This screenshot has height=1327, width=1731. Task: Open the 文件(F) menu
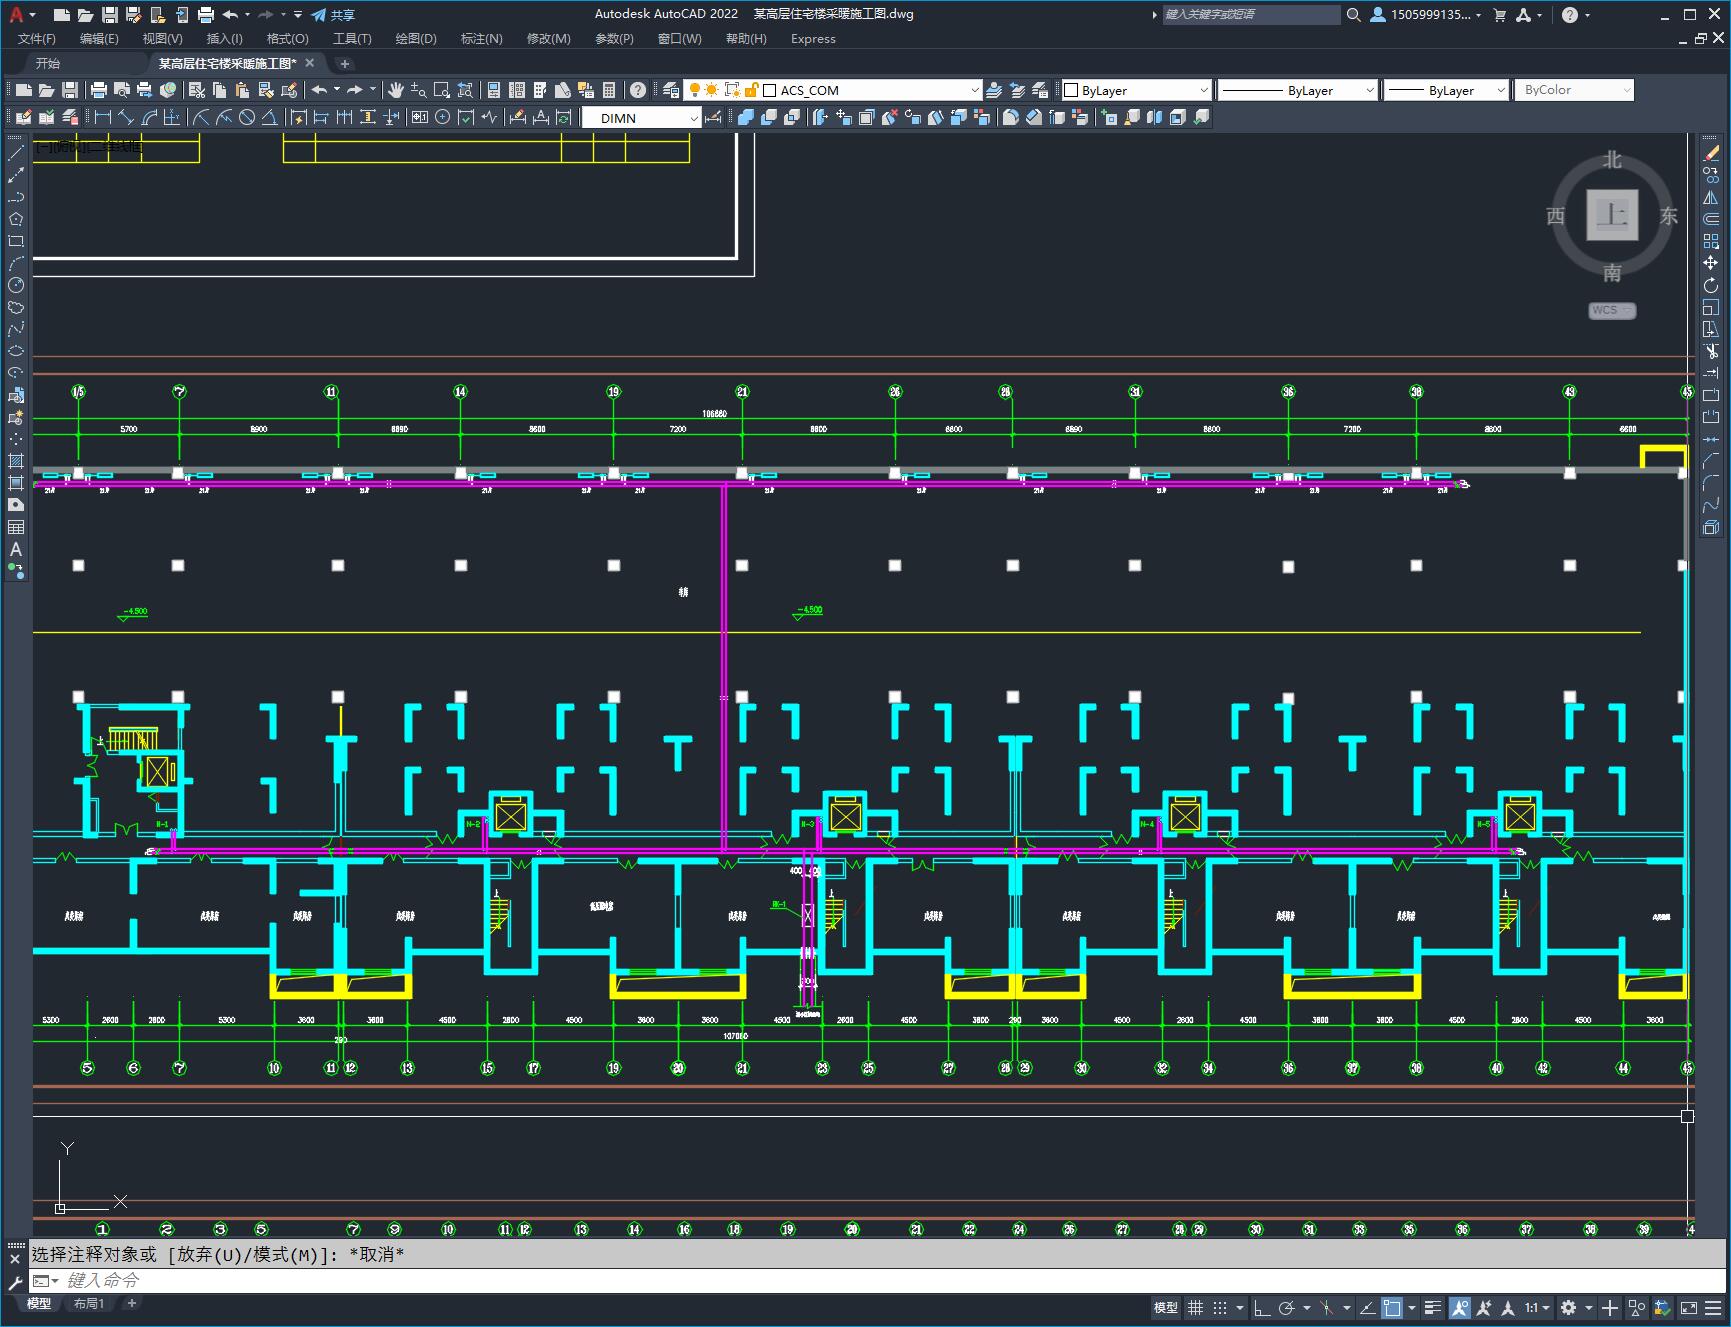tap(37, 39)
